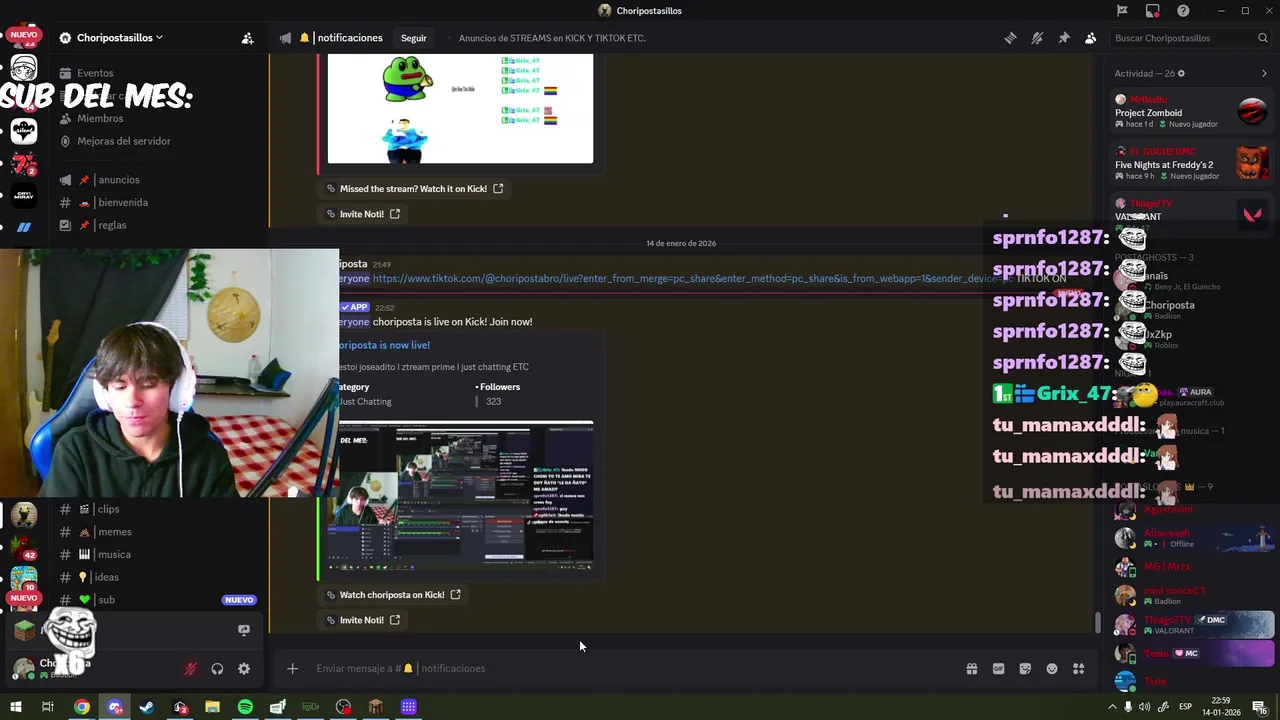Open the apps launcher icon in message bar

point(1078,669)
